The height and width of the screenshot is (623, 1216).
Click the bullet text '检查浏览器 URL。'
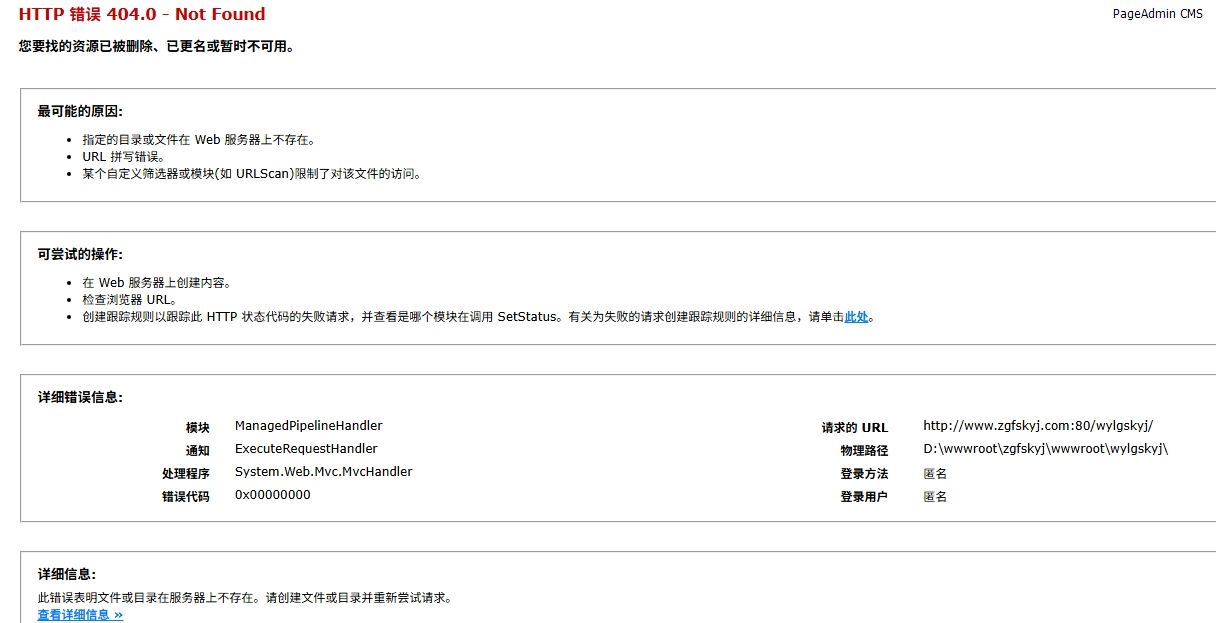pyautogui.click(x=130, y=300)
